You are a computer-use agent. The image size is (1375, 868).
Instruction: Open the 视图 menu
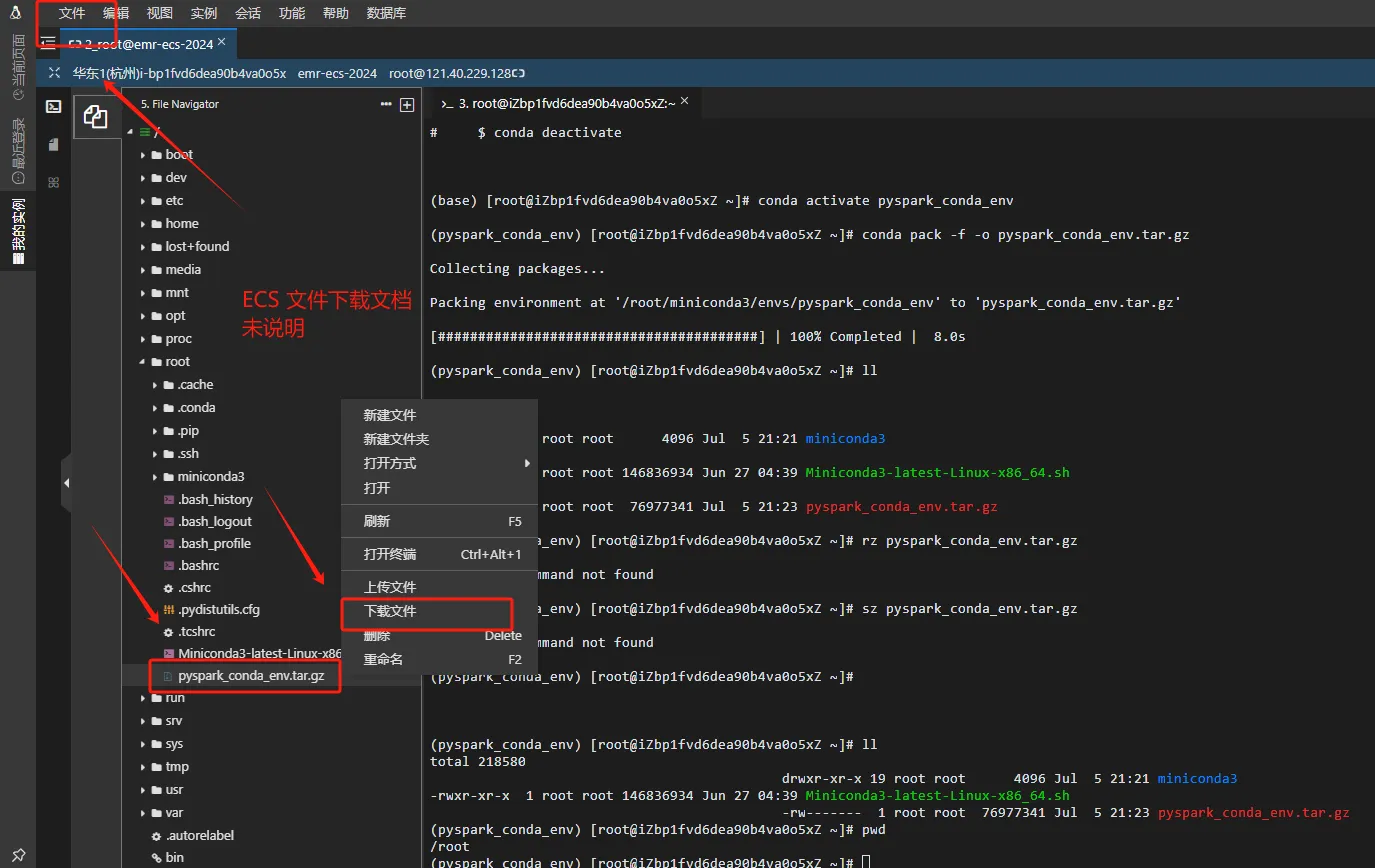pyautogui.click(x=160, y=13)
